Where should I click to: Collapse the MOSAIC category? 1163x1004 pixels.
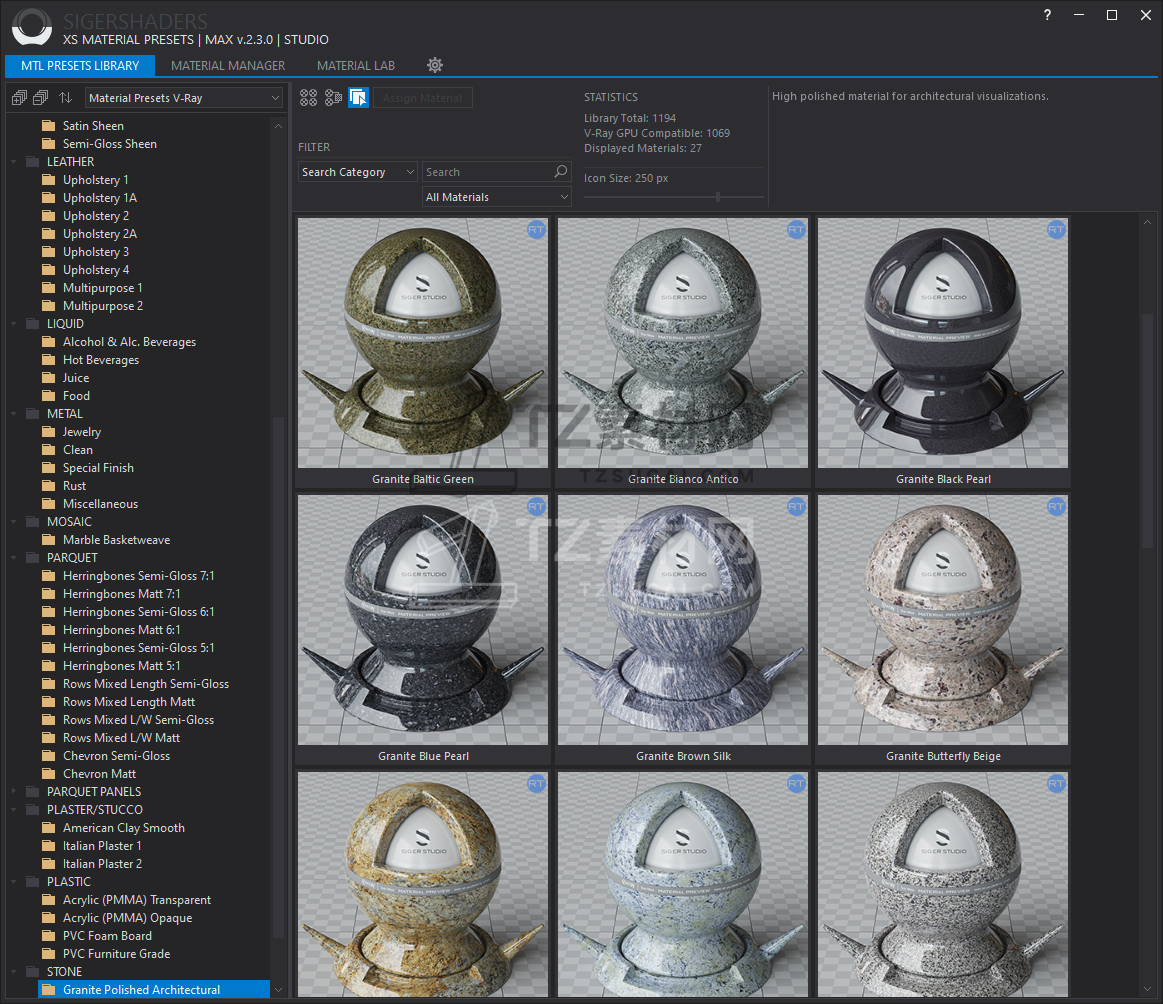pyautogui.click(x=13, y=522)
